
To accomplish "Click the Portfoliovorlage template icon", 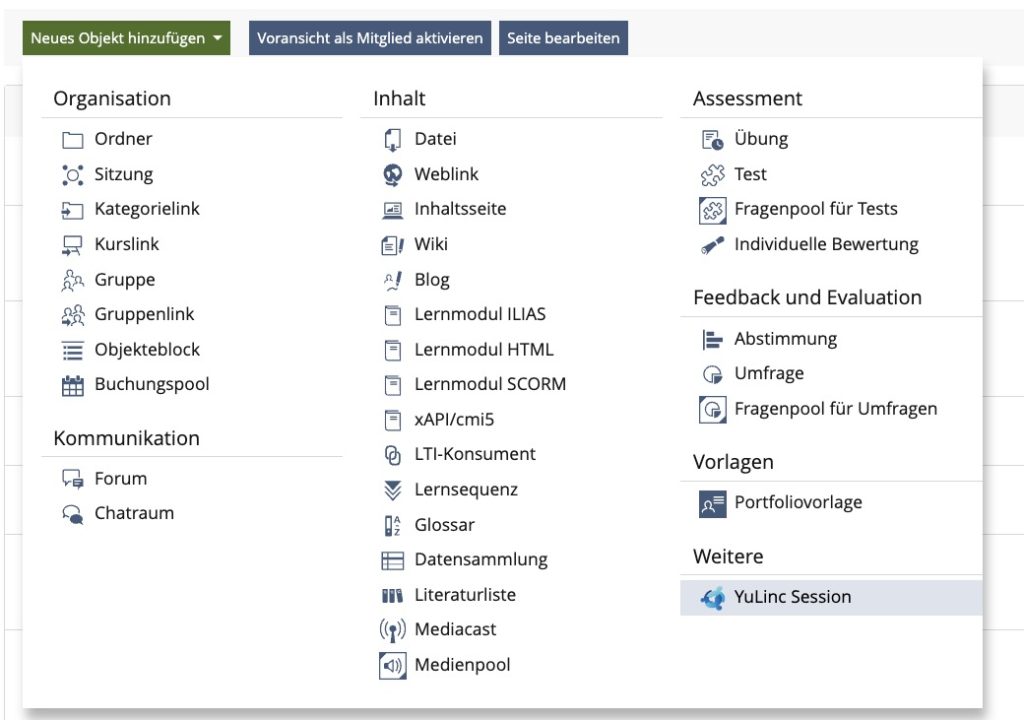I will tap(712, 504).
